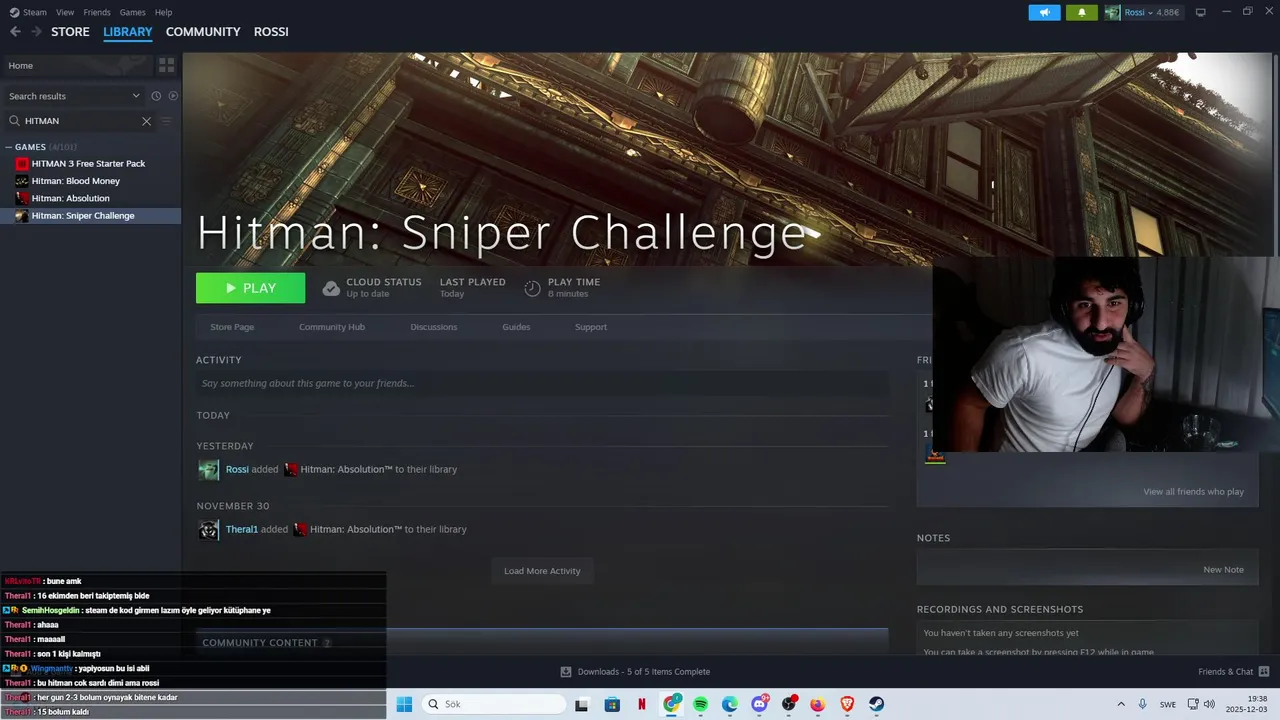This screenshot has height=720, width=1280.
Task: Go forward with the right arrow
Action: click(36, 32)
